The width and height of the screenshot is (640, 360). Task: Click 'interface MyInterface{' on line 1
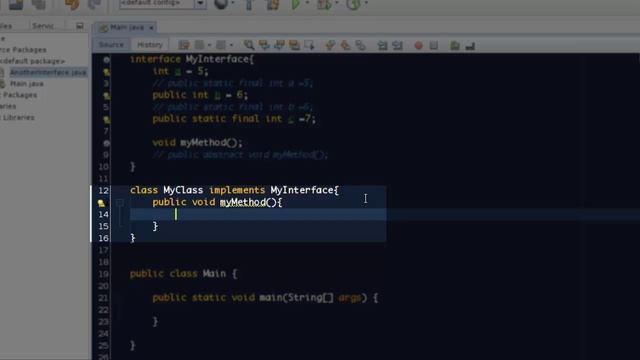tap(192, 59)
